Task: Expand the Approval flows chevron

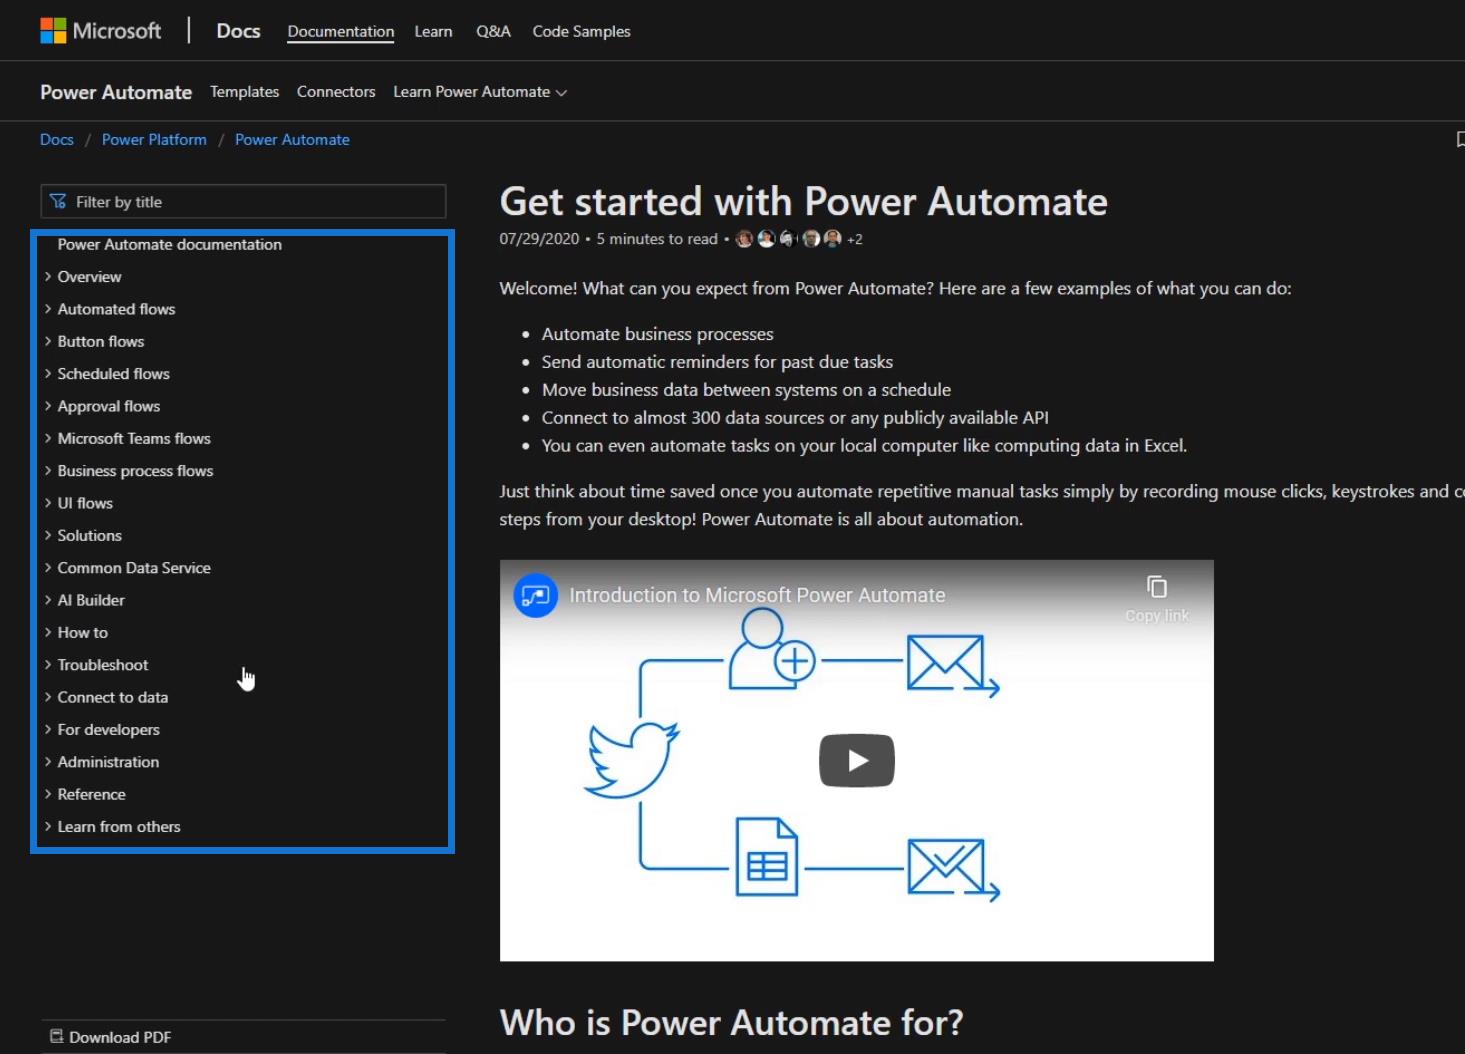Action: (48, 406)
